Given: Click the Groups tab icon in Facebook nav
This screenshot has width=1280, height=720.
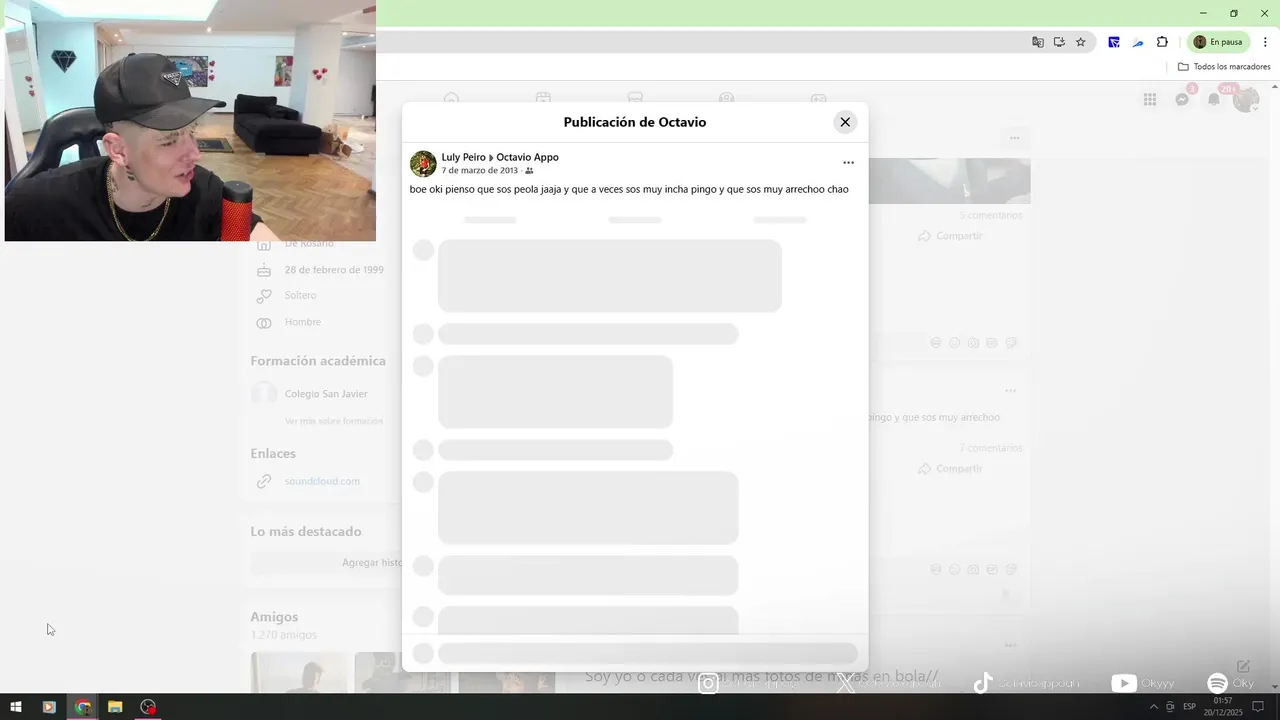Looking at the screenshot, I should click(727, 98).
